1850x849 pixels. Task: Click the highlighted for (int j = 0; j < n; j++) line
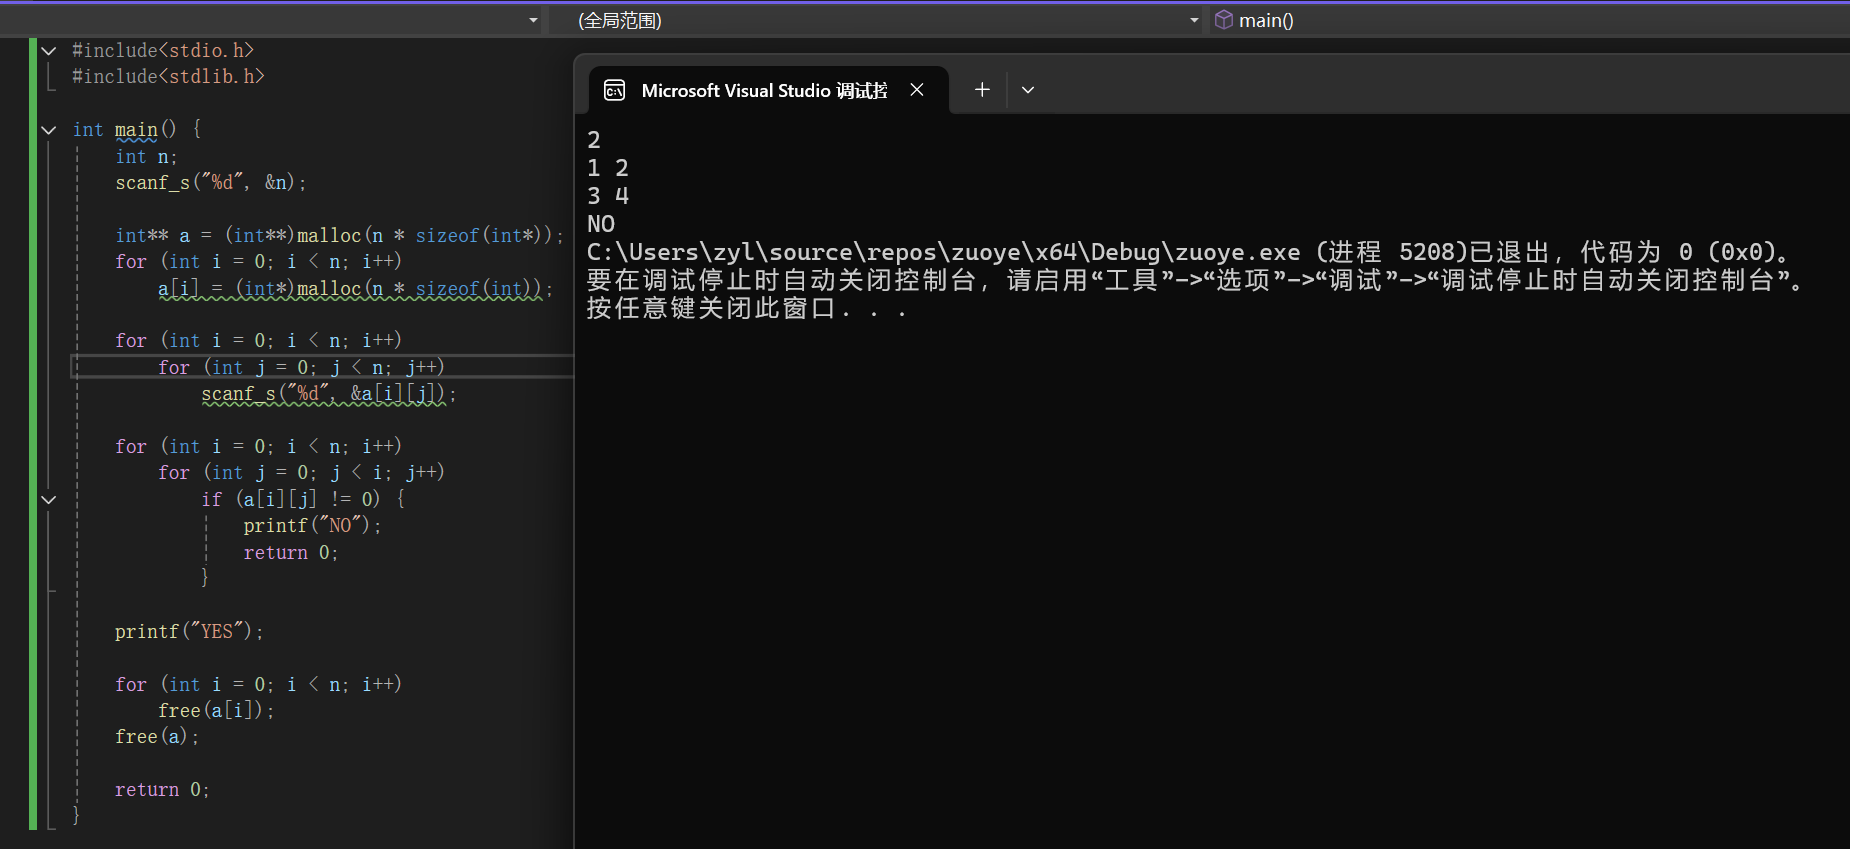(301, 367)
